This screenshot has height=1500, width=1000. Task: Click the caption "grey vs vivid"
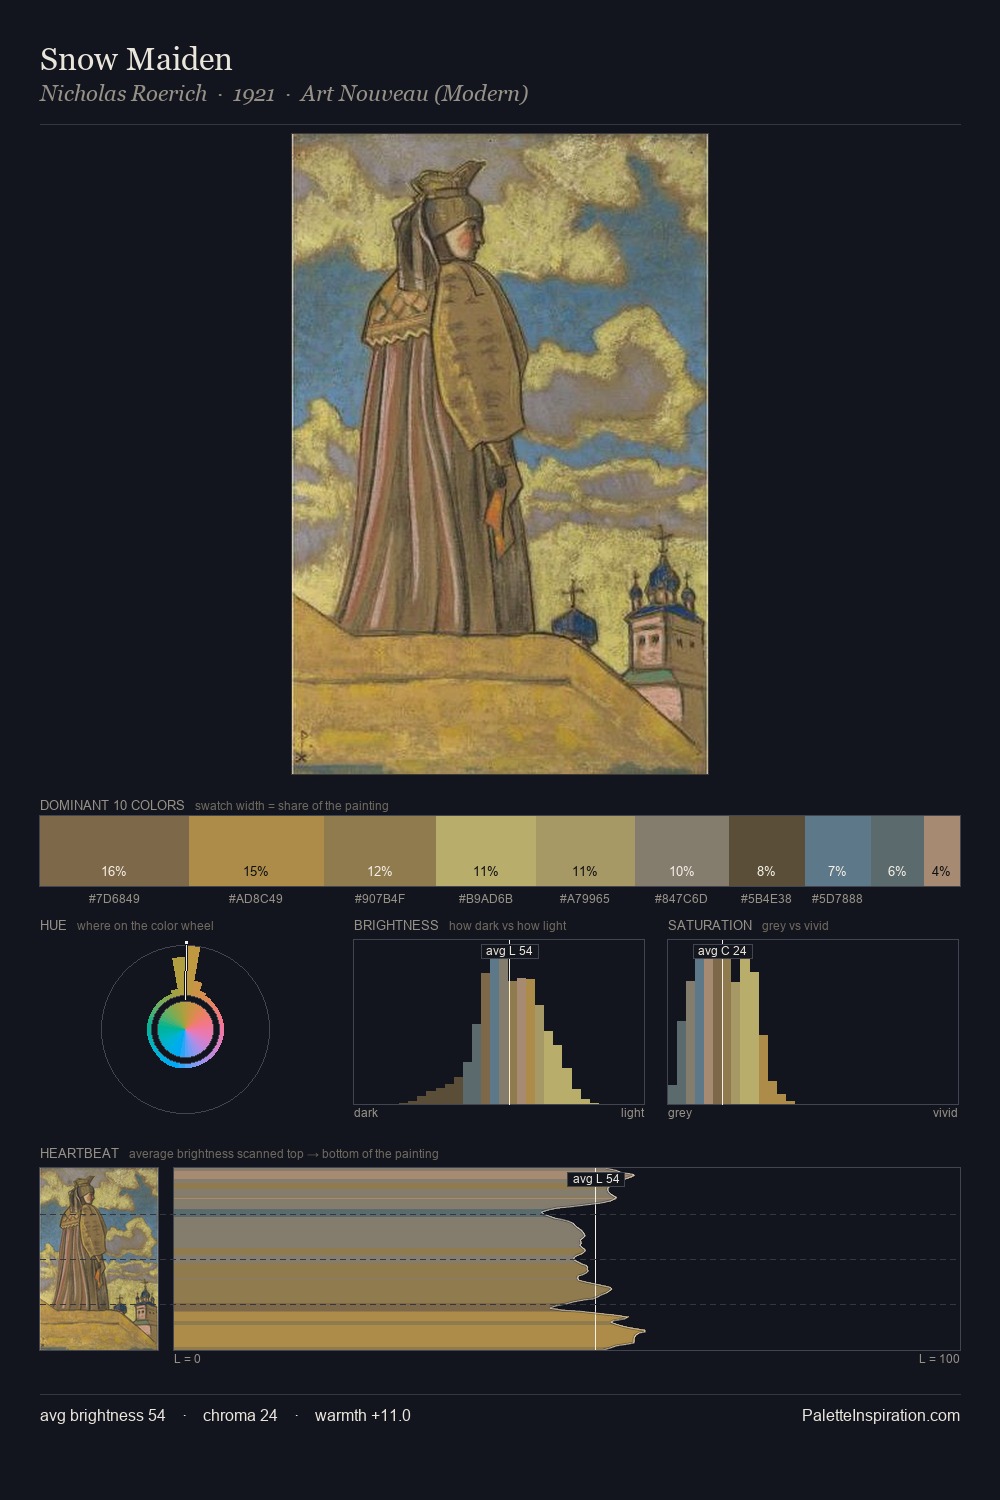(795, 925)
